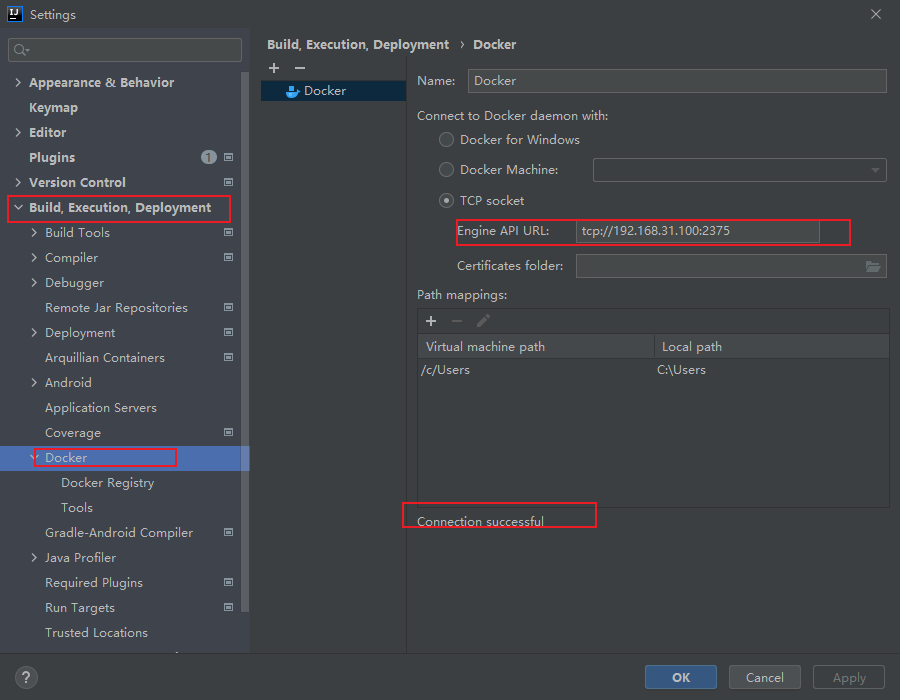The width and height of the screenshot is (900, 700).
Task: Click the Certificates folder text field
Action: tap(731, 266)
